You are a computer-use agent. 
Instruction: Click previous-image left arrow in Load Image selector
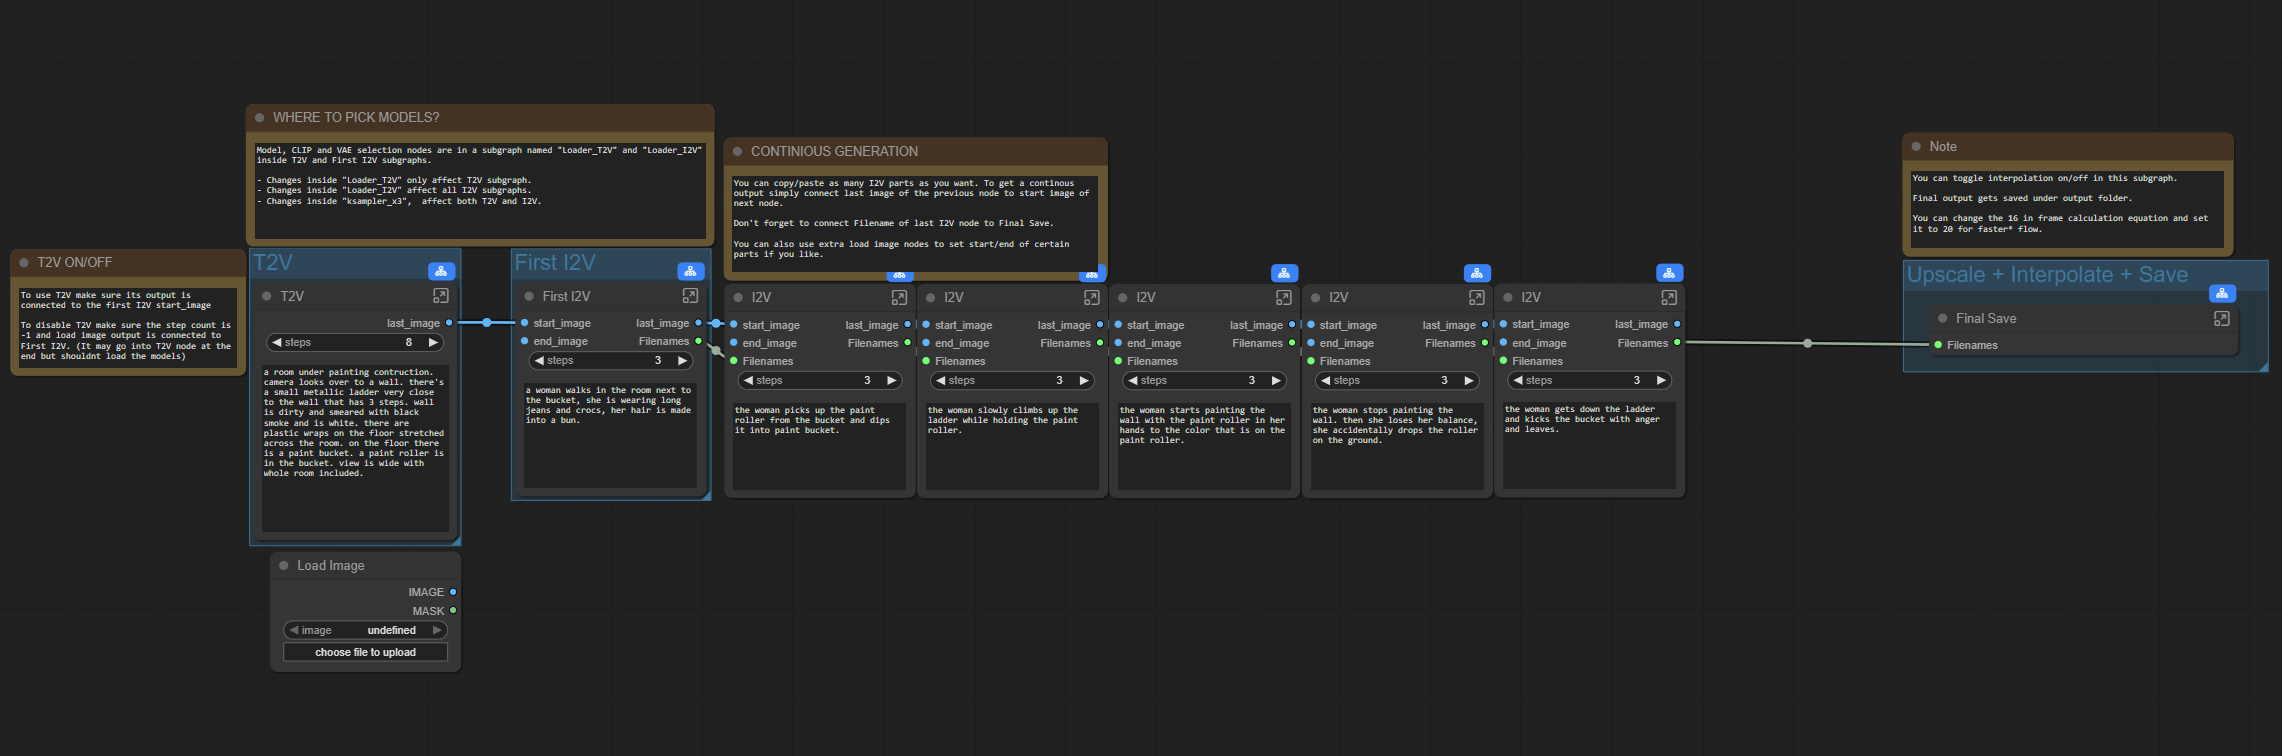coord(293,630)
